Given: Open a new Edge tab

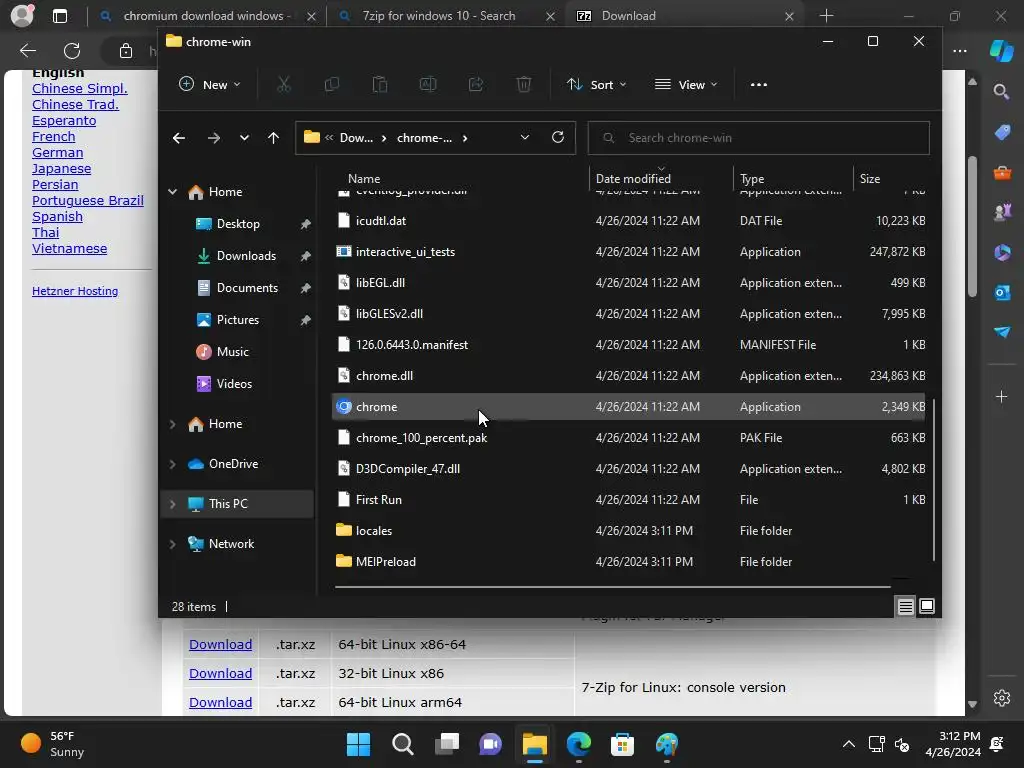Looking at the screenshot, I should pos(826,16).
